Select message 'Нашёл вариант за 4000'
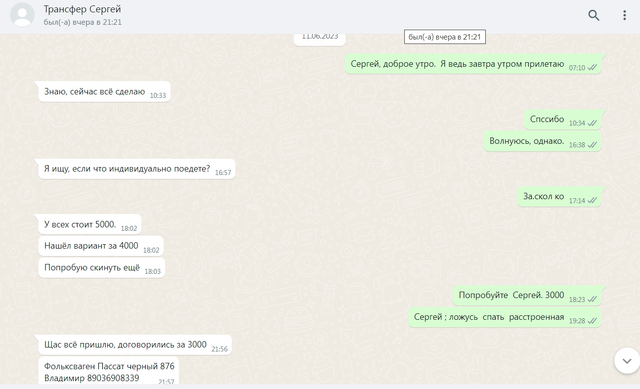This screenshot has height=389, width=640. (101, 246)
